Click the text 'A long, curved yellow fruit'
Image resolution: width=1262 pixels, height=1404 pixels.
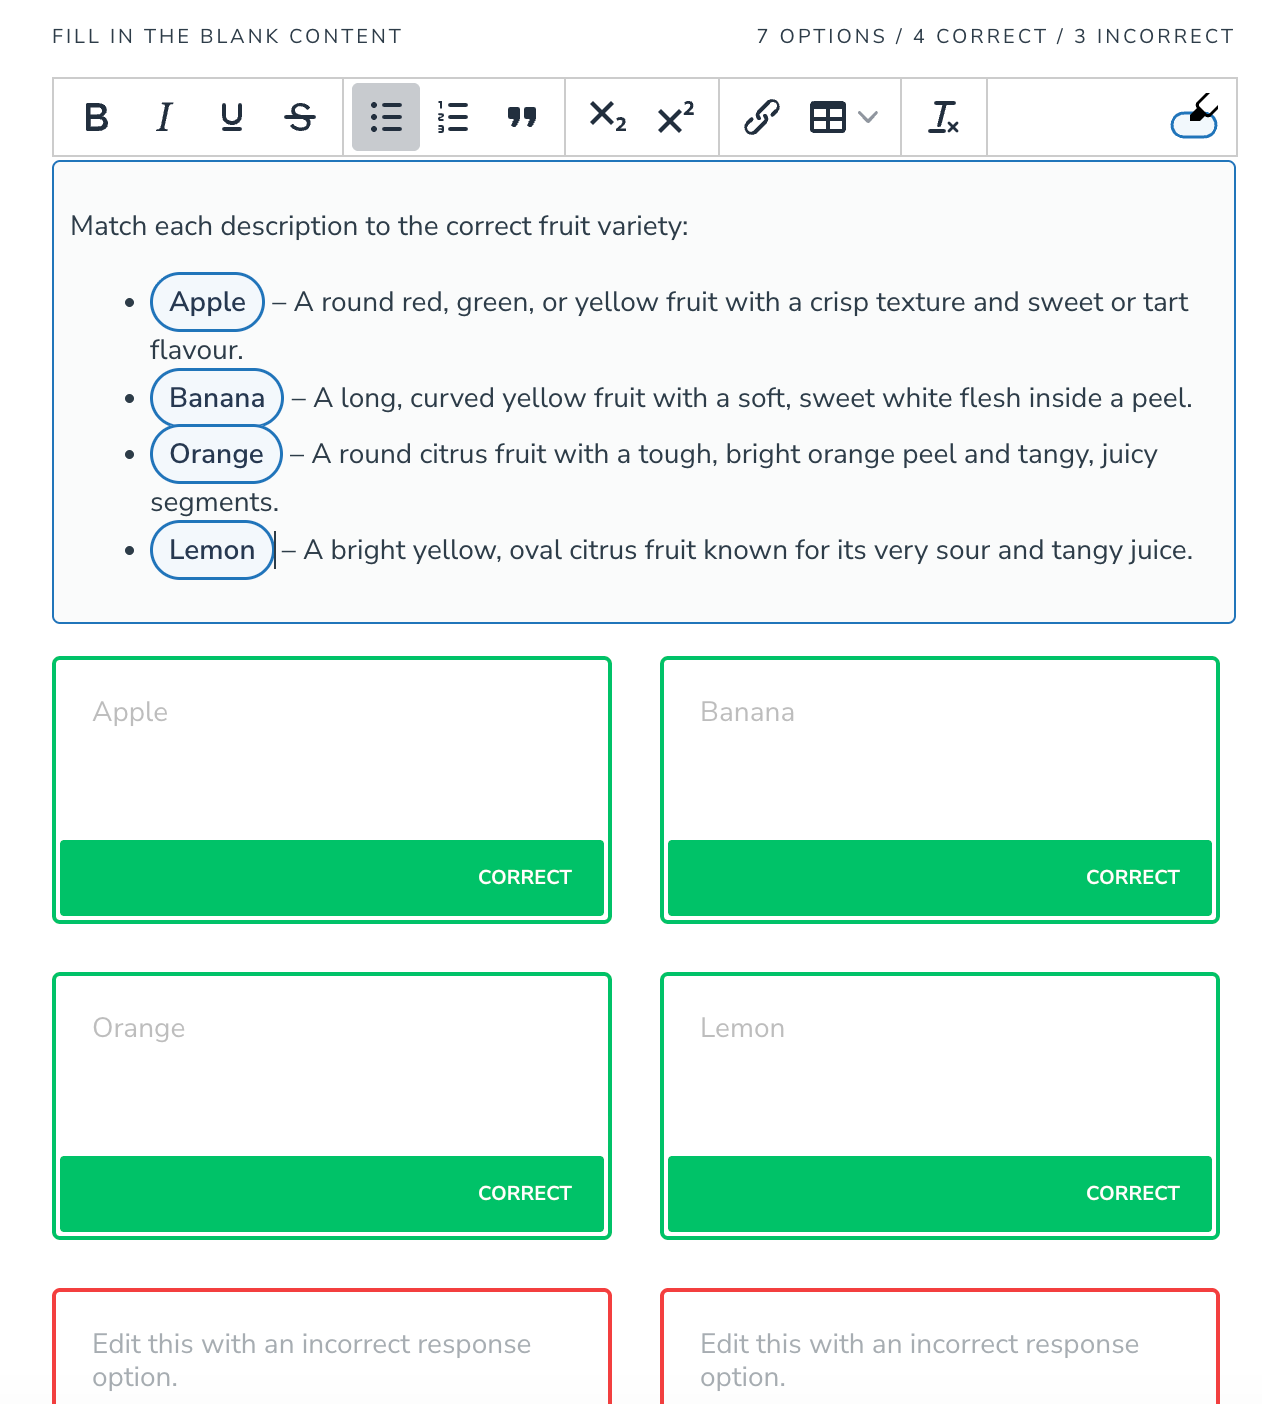tap(480, 398)
